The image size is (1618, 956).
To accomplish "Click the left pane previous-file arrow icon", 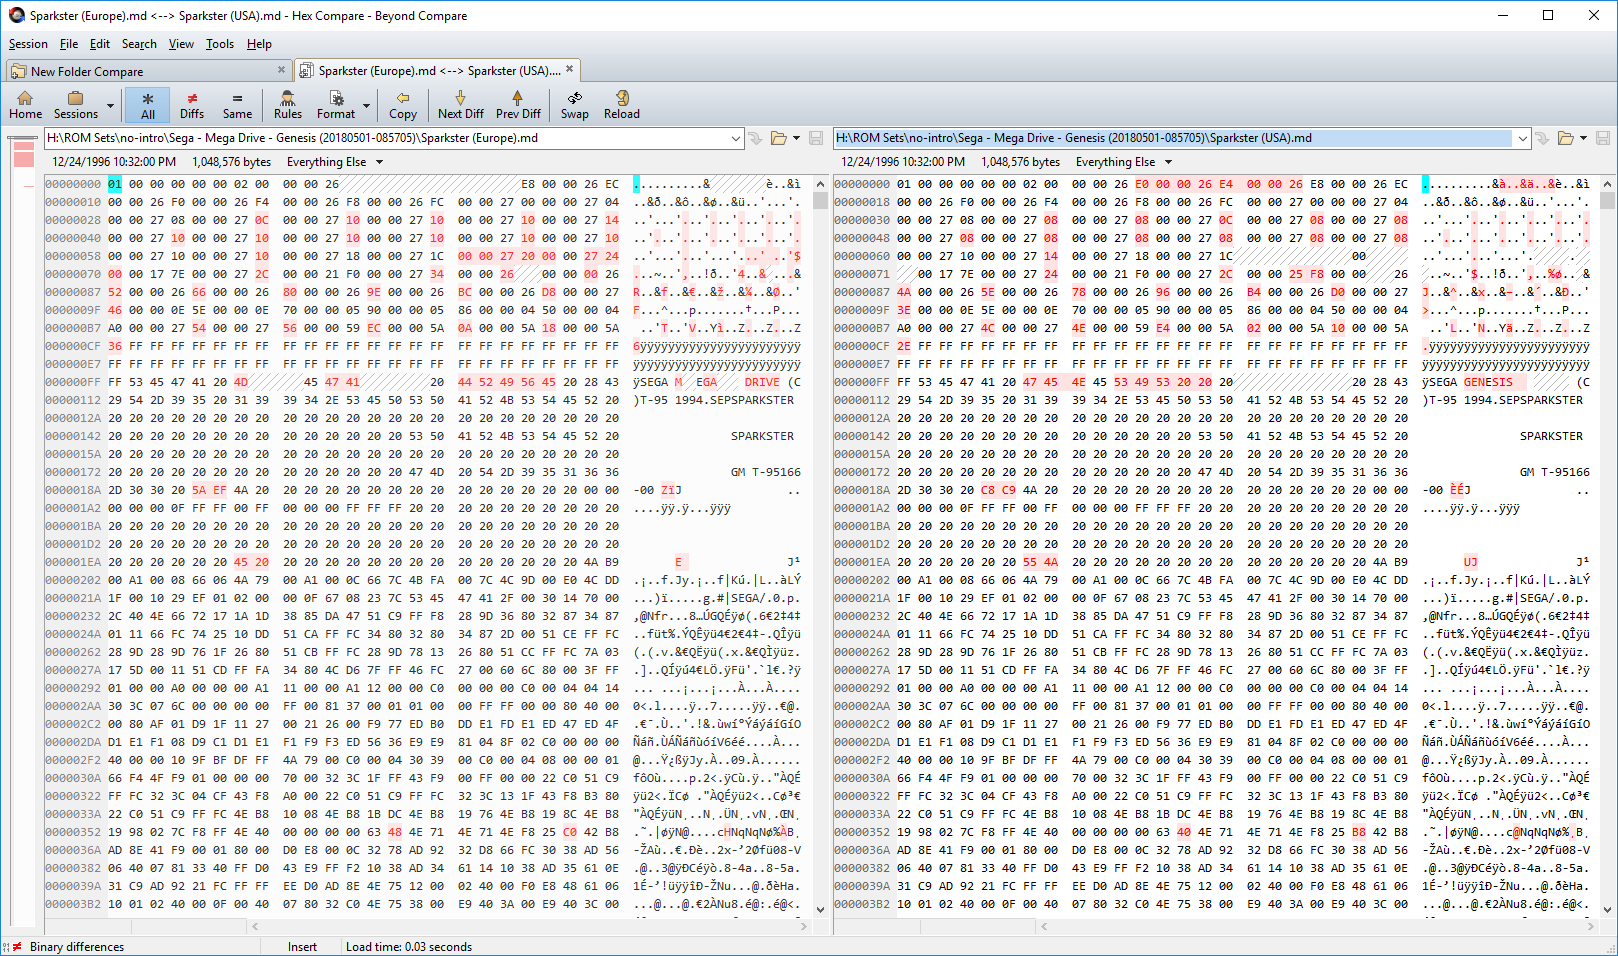I will (755, 138).
